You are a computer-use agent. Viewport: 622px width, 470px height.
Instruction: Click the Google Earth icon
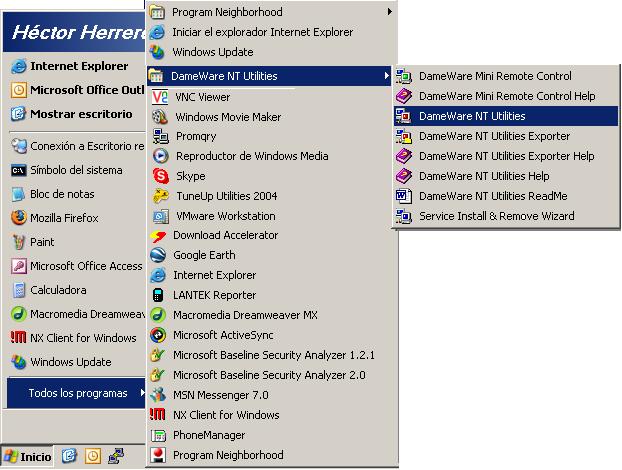pos(158,255)
